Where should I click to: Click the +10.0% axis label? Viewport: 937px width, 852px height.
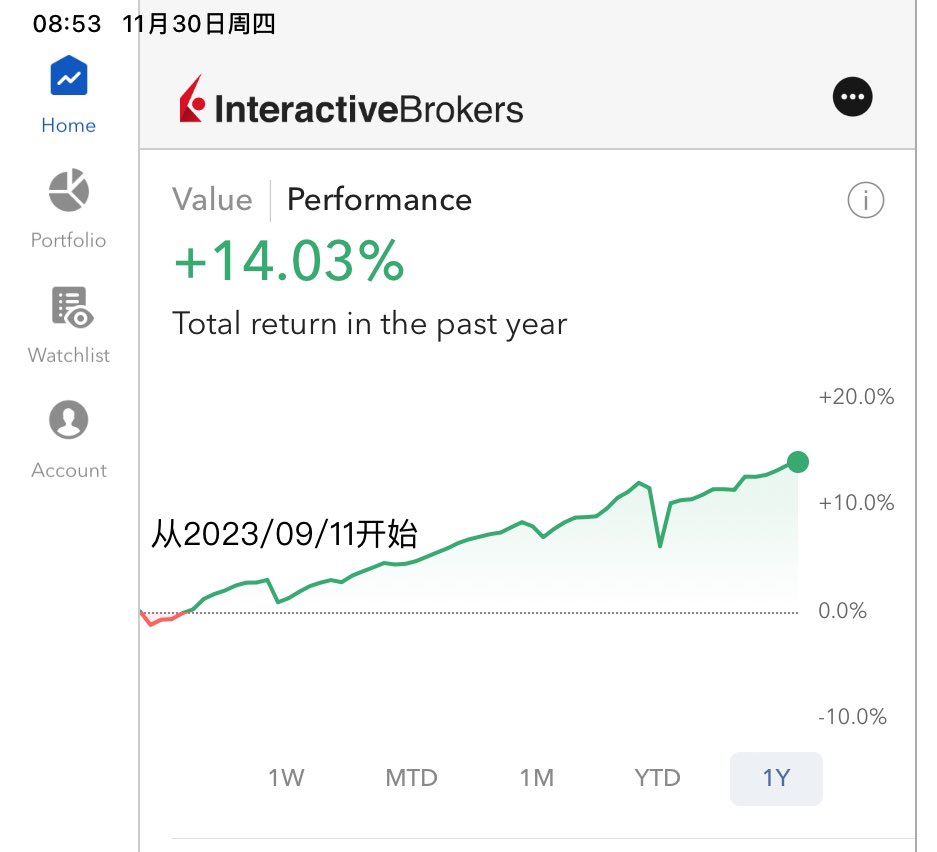856,502
